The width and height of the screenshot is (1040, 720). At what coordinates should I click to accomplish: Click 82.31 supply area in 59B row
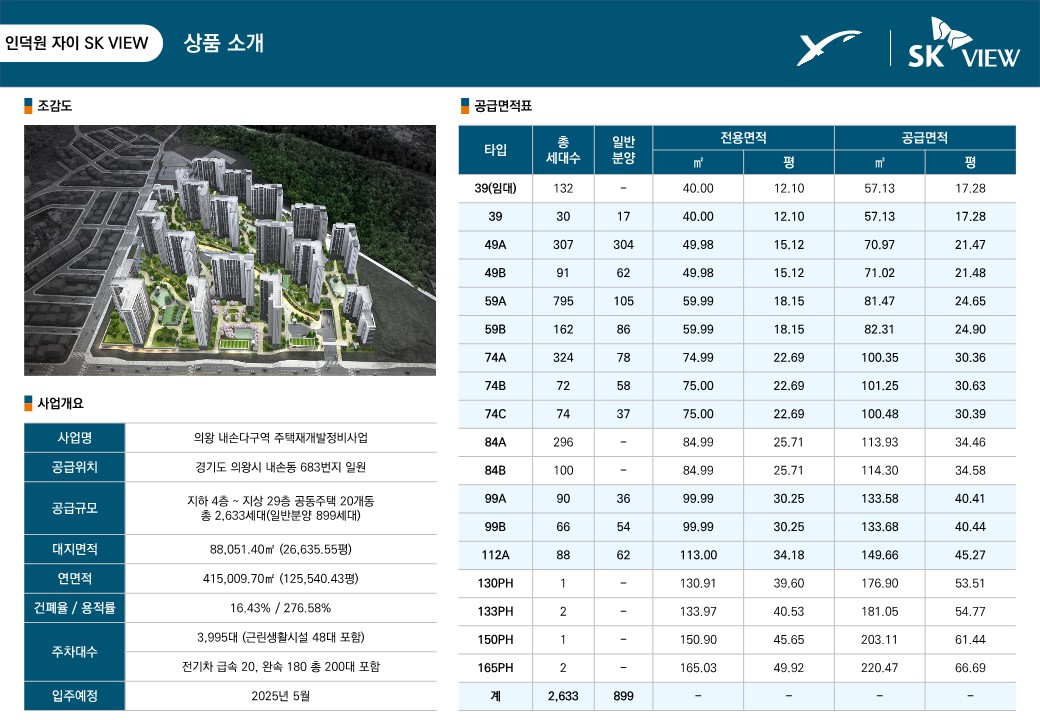coord(879,329)
